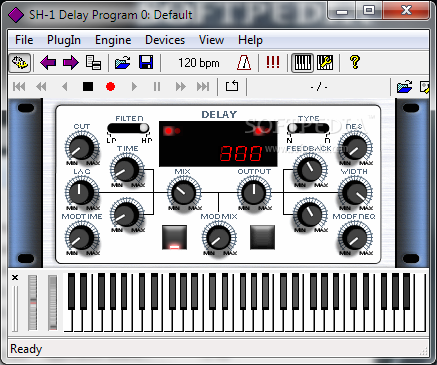
Task: Close the keyboard bar with the X
Action: (15, 277)
